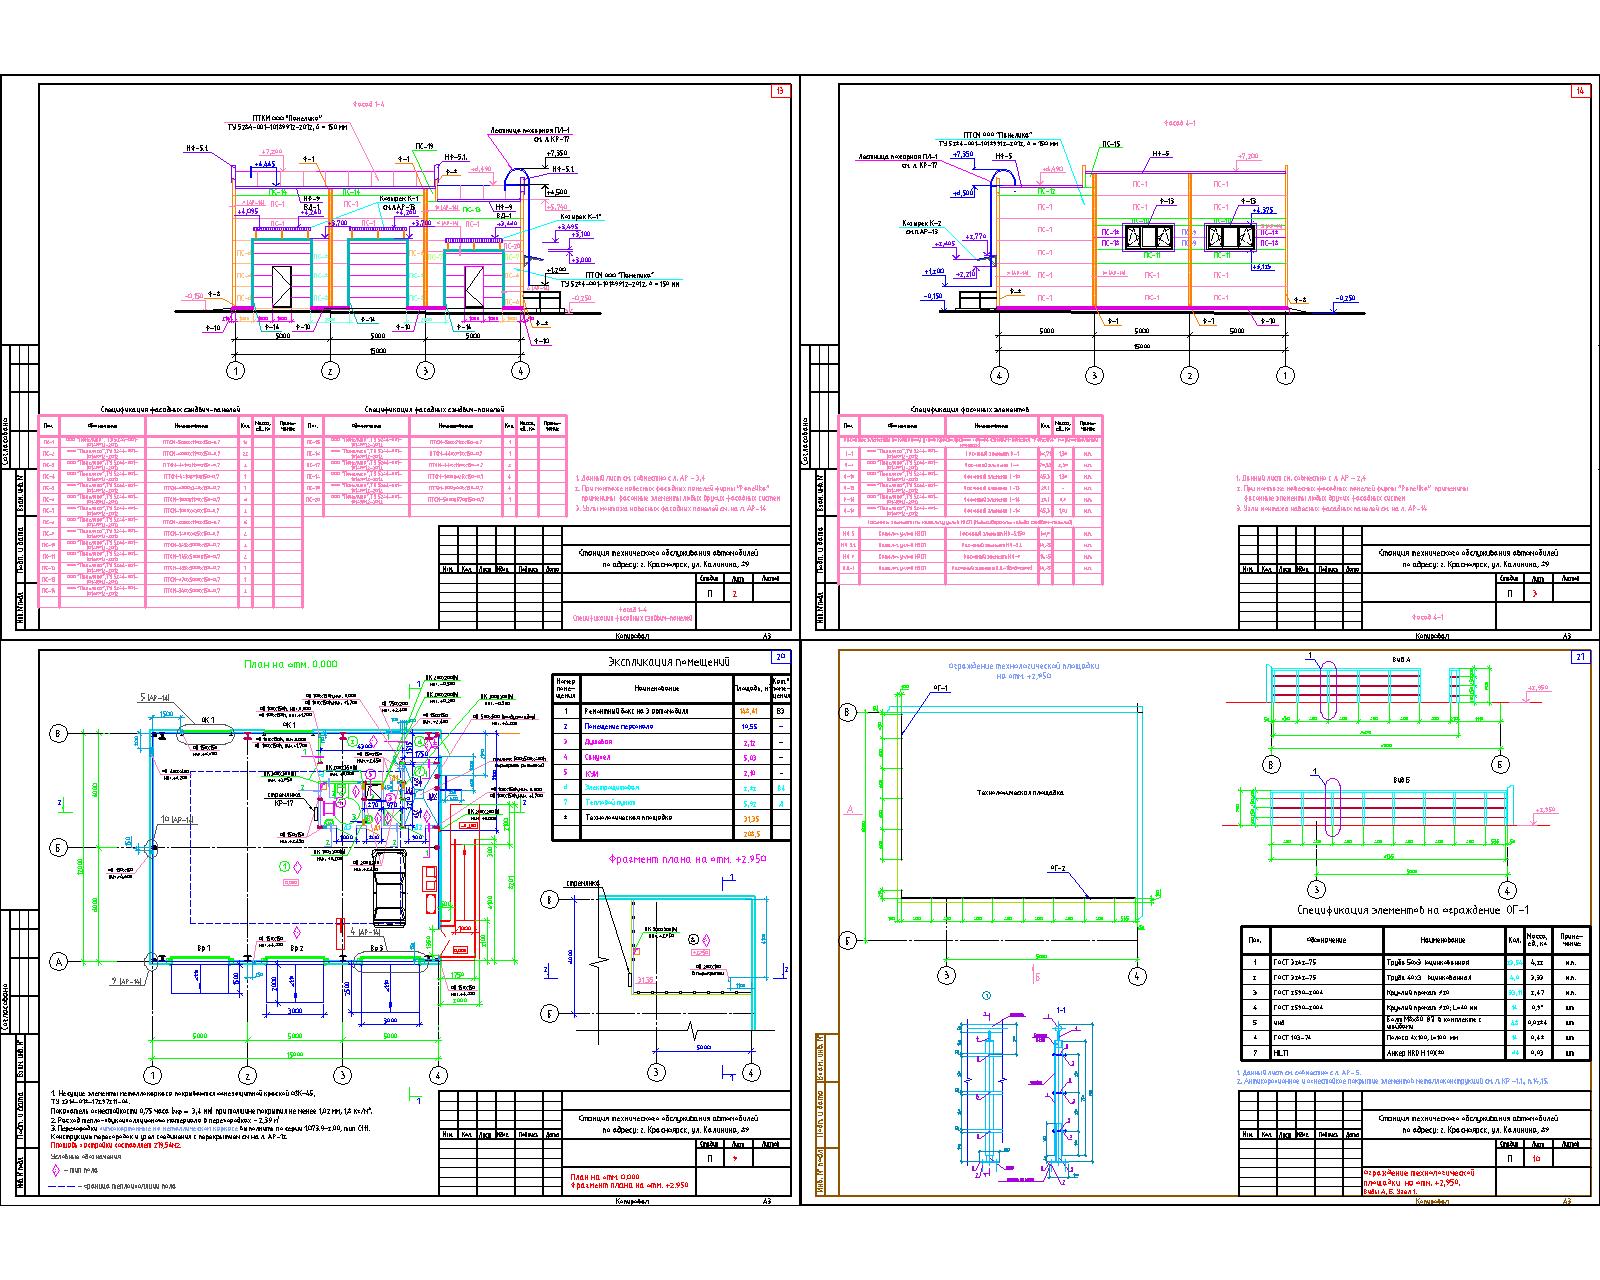The image size is (1600, 1280).
Task: Click the "Электрощитовая" row in explication table
Action: pyautogui.click(x=672, y=787)
